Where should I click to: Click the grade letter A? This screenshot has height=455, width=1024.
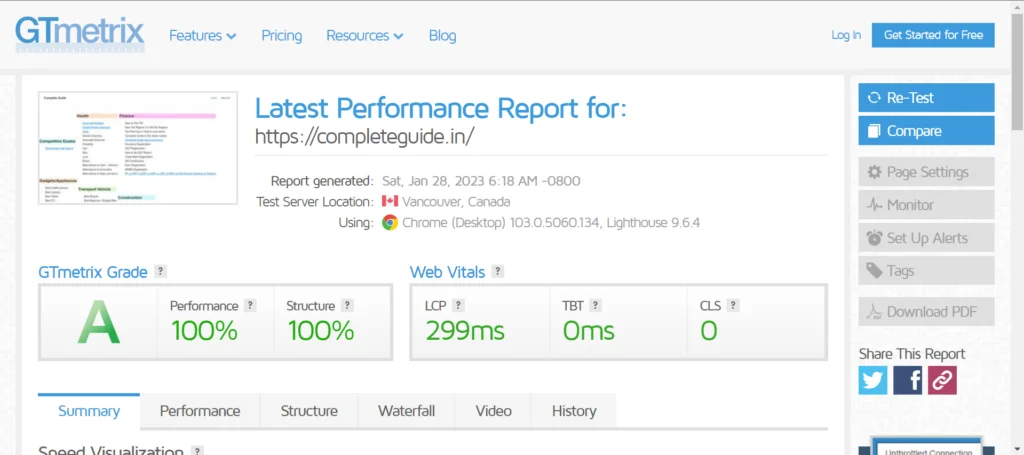coord(99,322)
